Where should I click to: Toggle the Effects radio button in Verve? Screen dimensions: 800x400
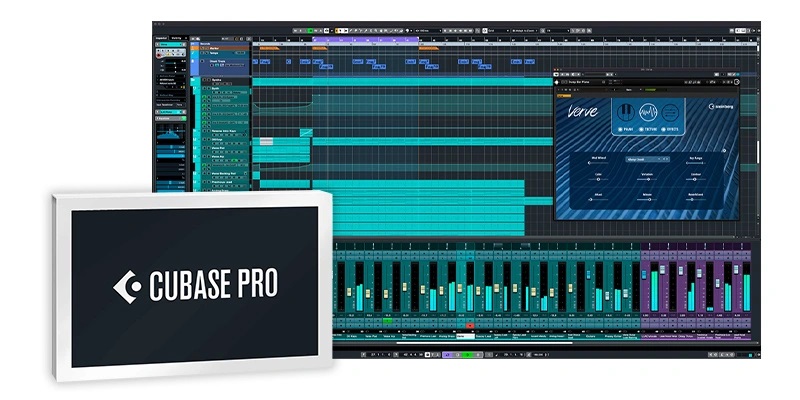(x=666, y=129)
